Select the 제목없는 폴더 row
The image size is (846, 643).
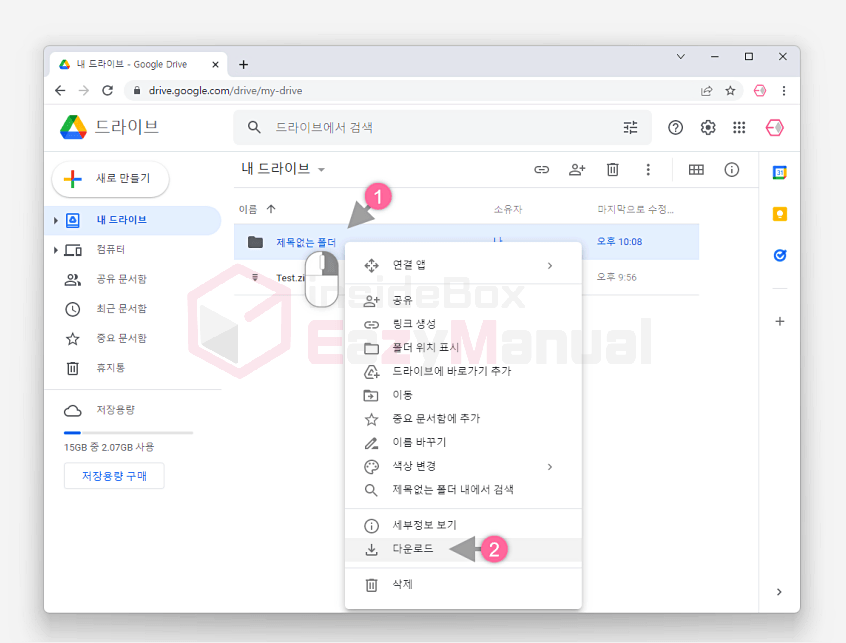[466, 242]
